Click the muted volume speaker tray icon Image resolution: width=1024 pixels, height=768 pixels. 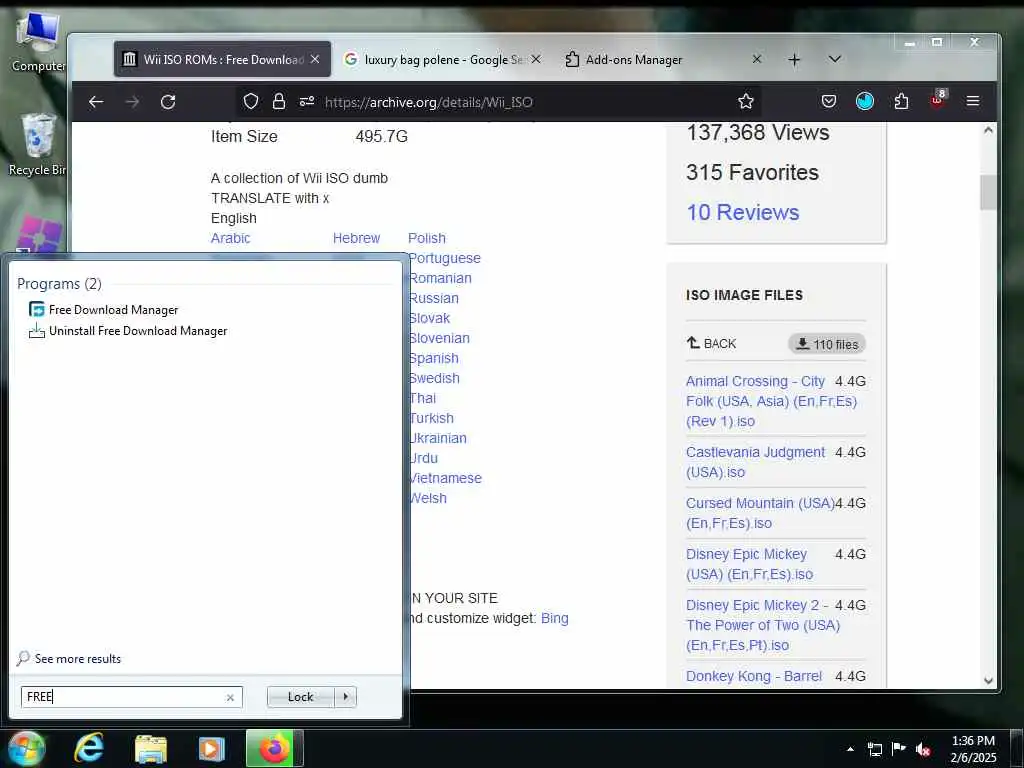923,749
